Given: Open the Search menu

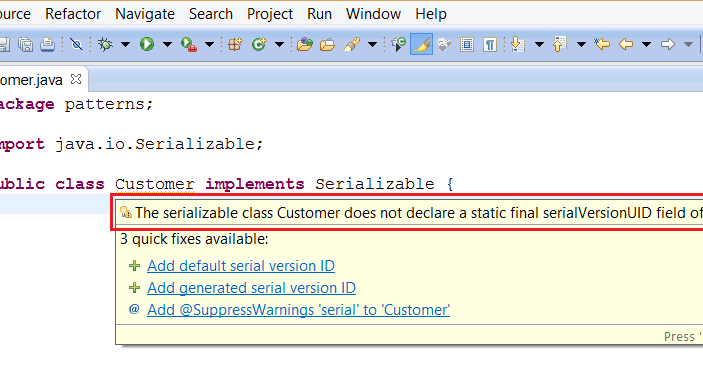Looking at the screenshot, I should click(211, 14).
